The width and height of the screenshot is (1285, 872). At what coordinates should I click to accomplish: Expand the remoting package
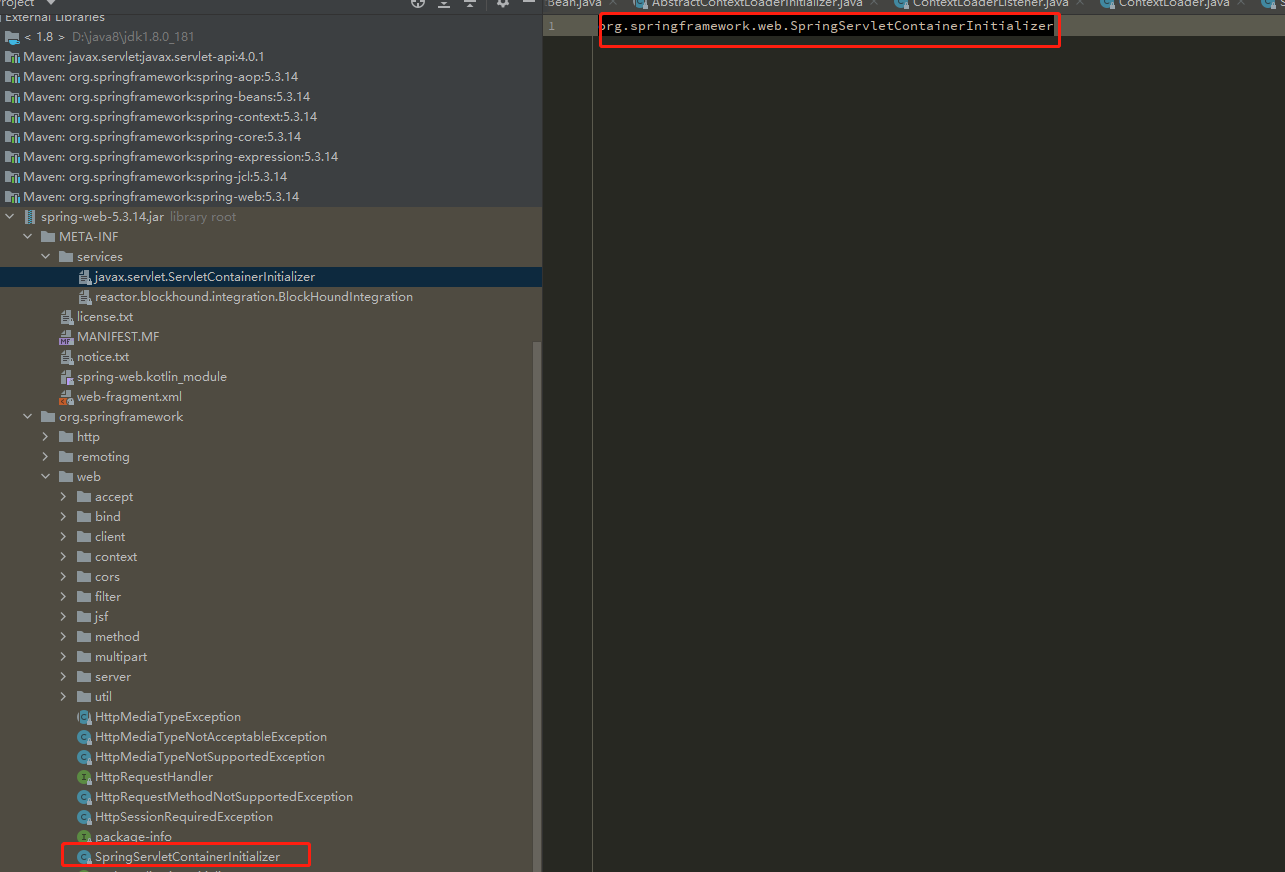point(46,457)
